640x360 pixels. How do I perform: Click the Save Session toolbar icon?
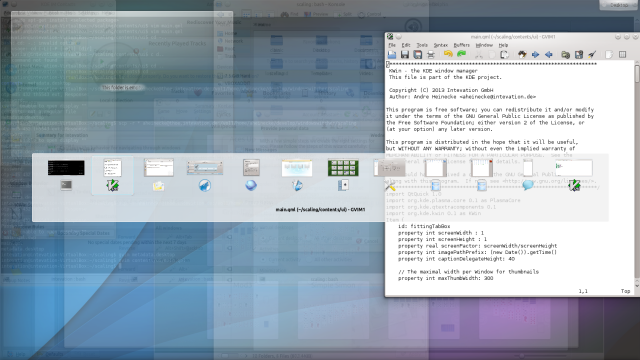(579, 54)
